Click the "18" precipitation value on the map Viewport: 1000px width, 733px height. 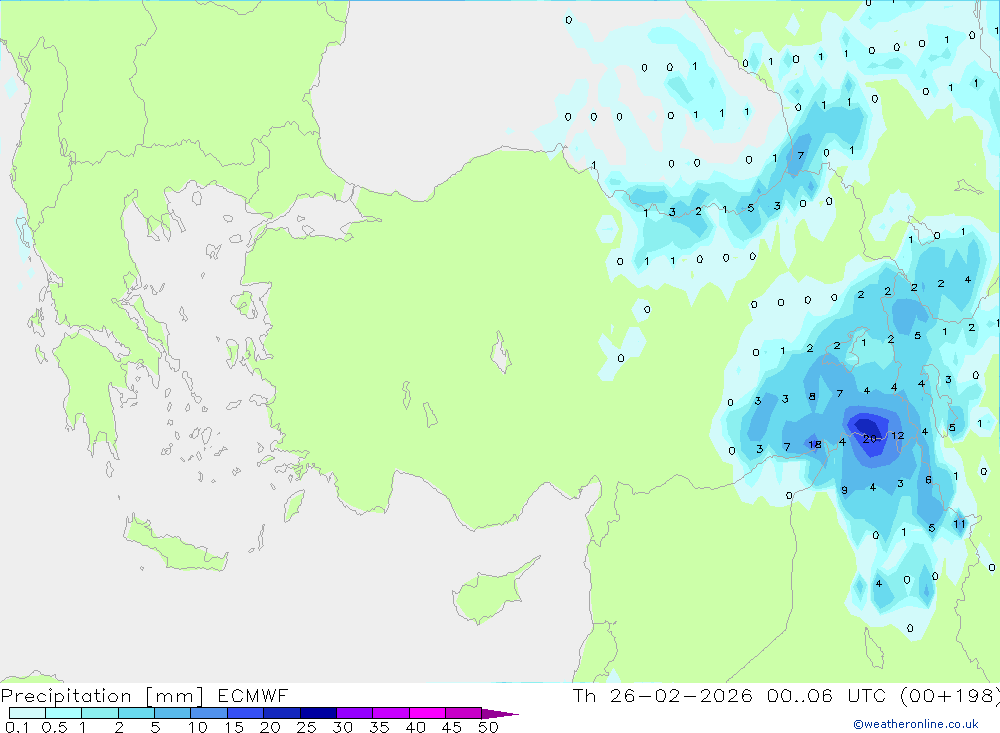(x=814, y=445)
